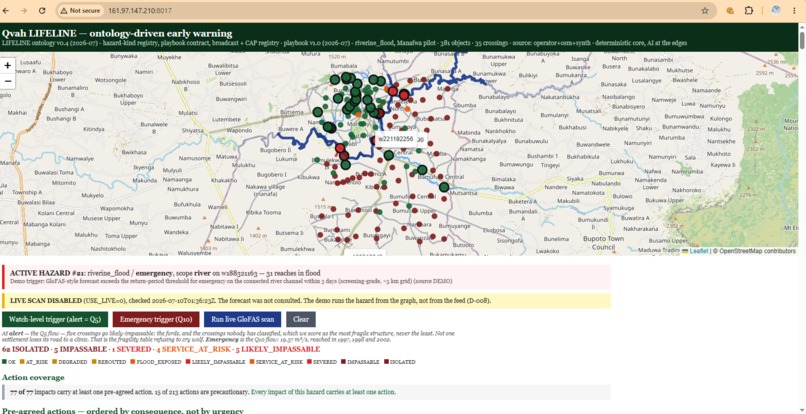The width and height of the screenshot is (806, 414).
Task: Run live GloFAS scan
Action: tap(243, 319)
